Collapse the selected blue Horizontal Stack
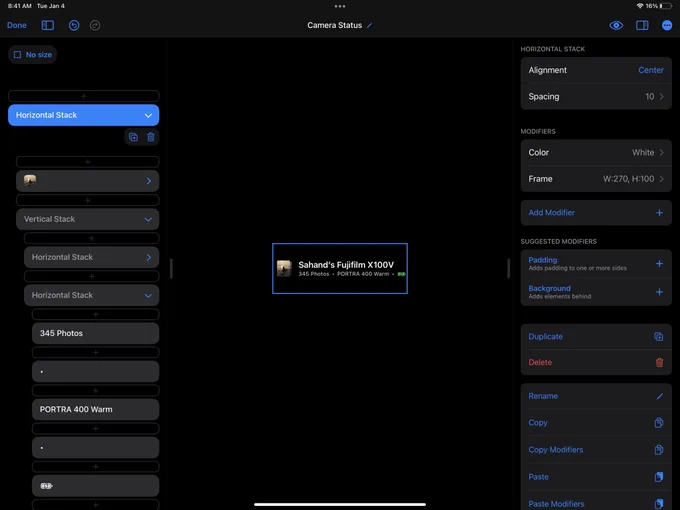 (148, 115)
